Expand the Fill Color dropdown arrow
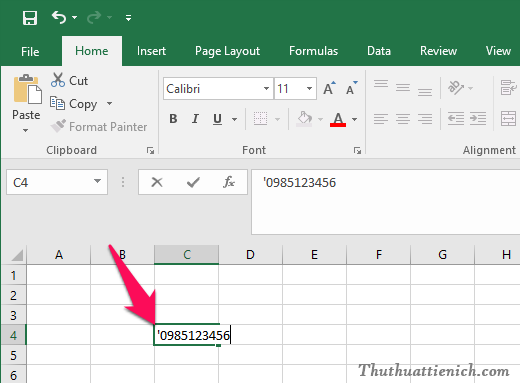 coord(320,119)
